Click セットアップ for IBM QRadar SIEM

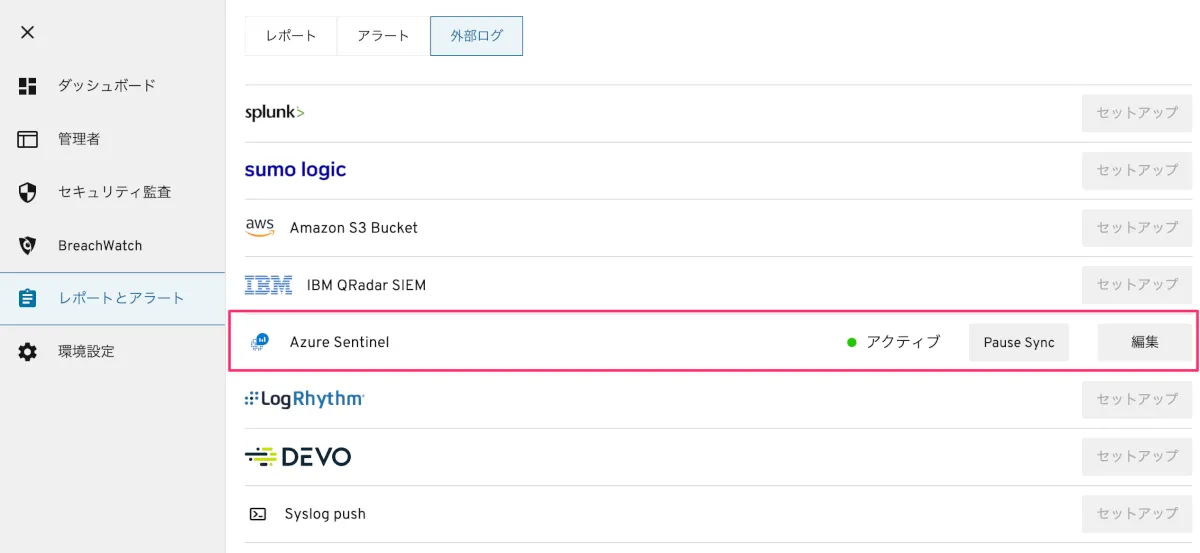(1137, 285)
